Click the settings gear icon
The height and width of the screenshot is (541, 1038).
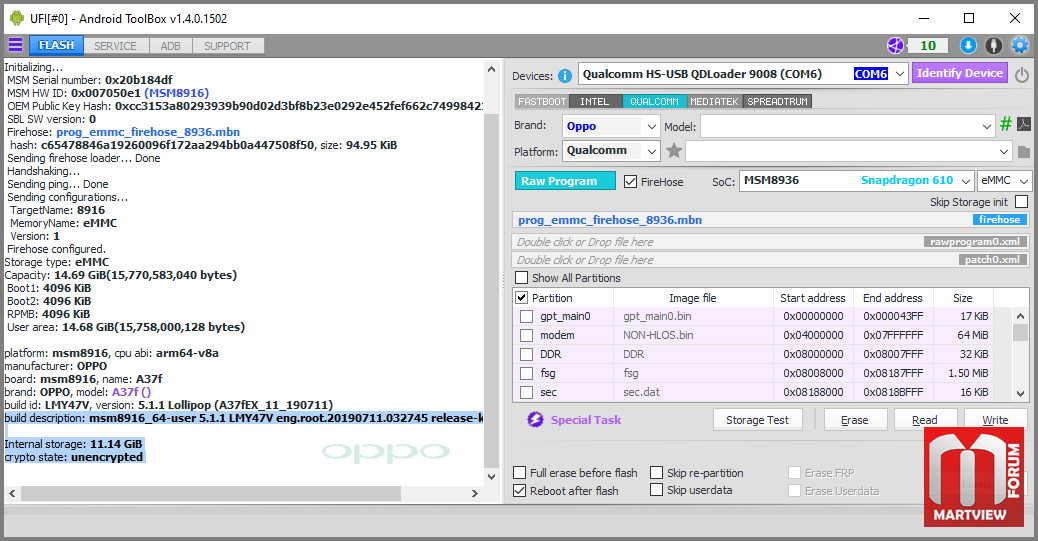tap(1019, 45)
